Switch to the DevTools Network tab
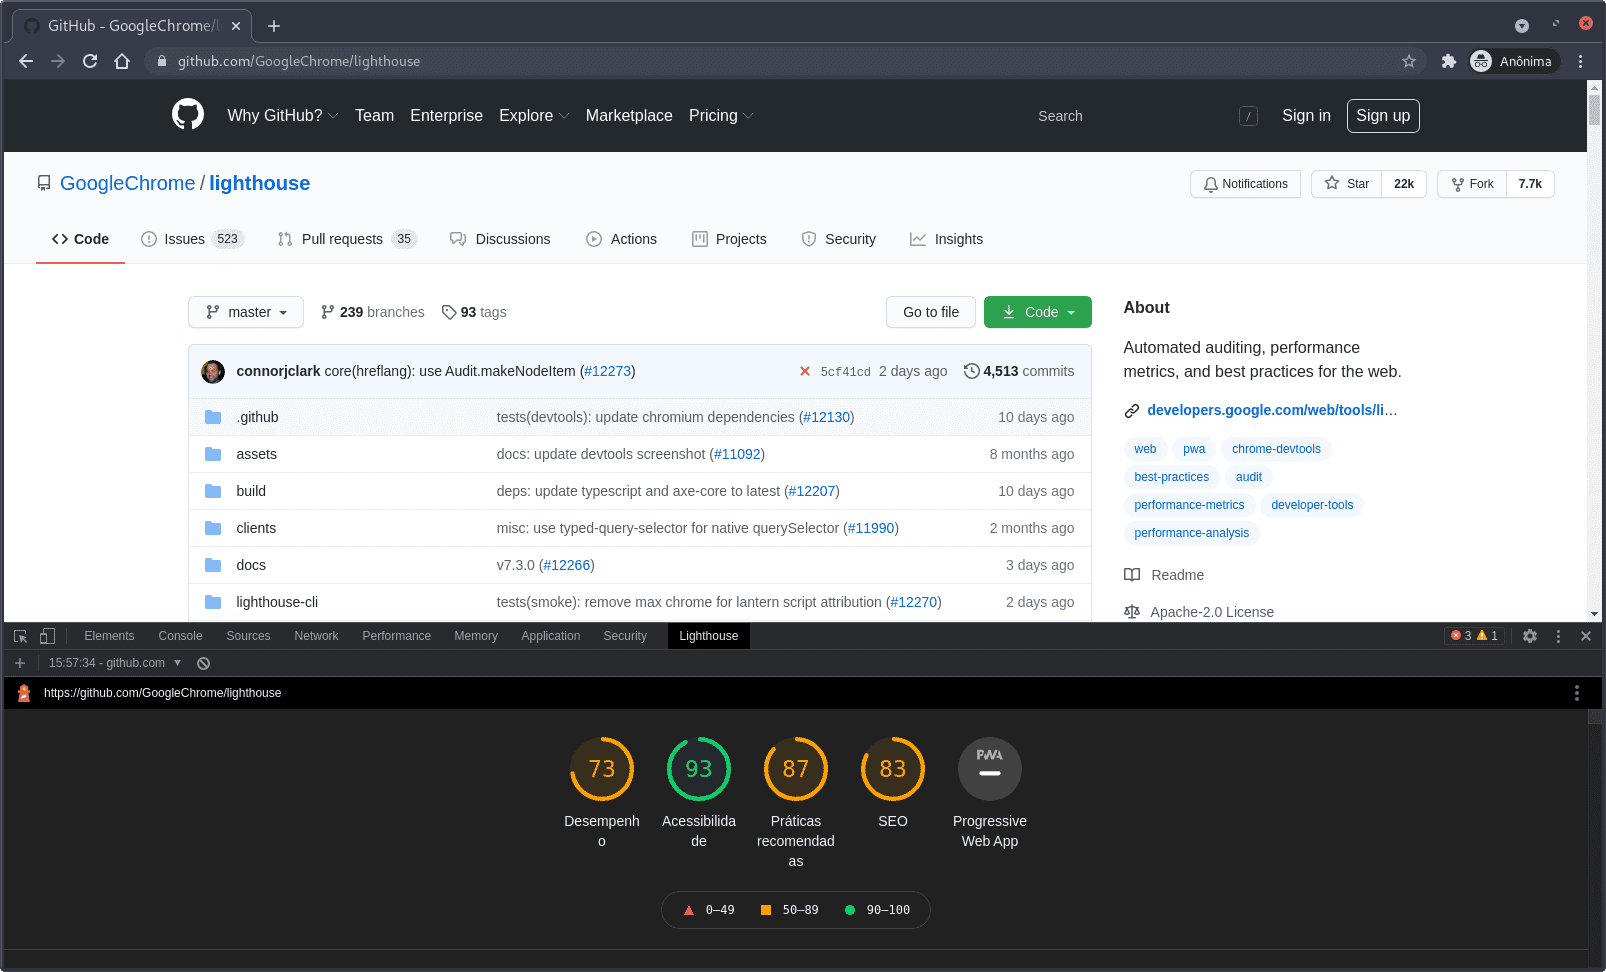 pos(316,636)
